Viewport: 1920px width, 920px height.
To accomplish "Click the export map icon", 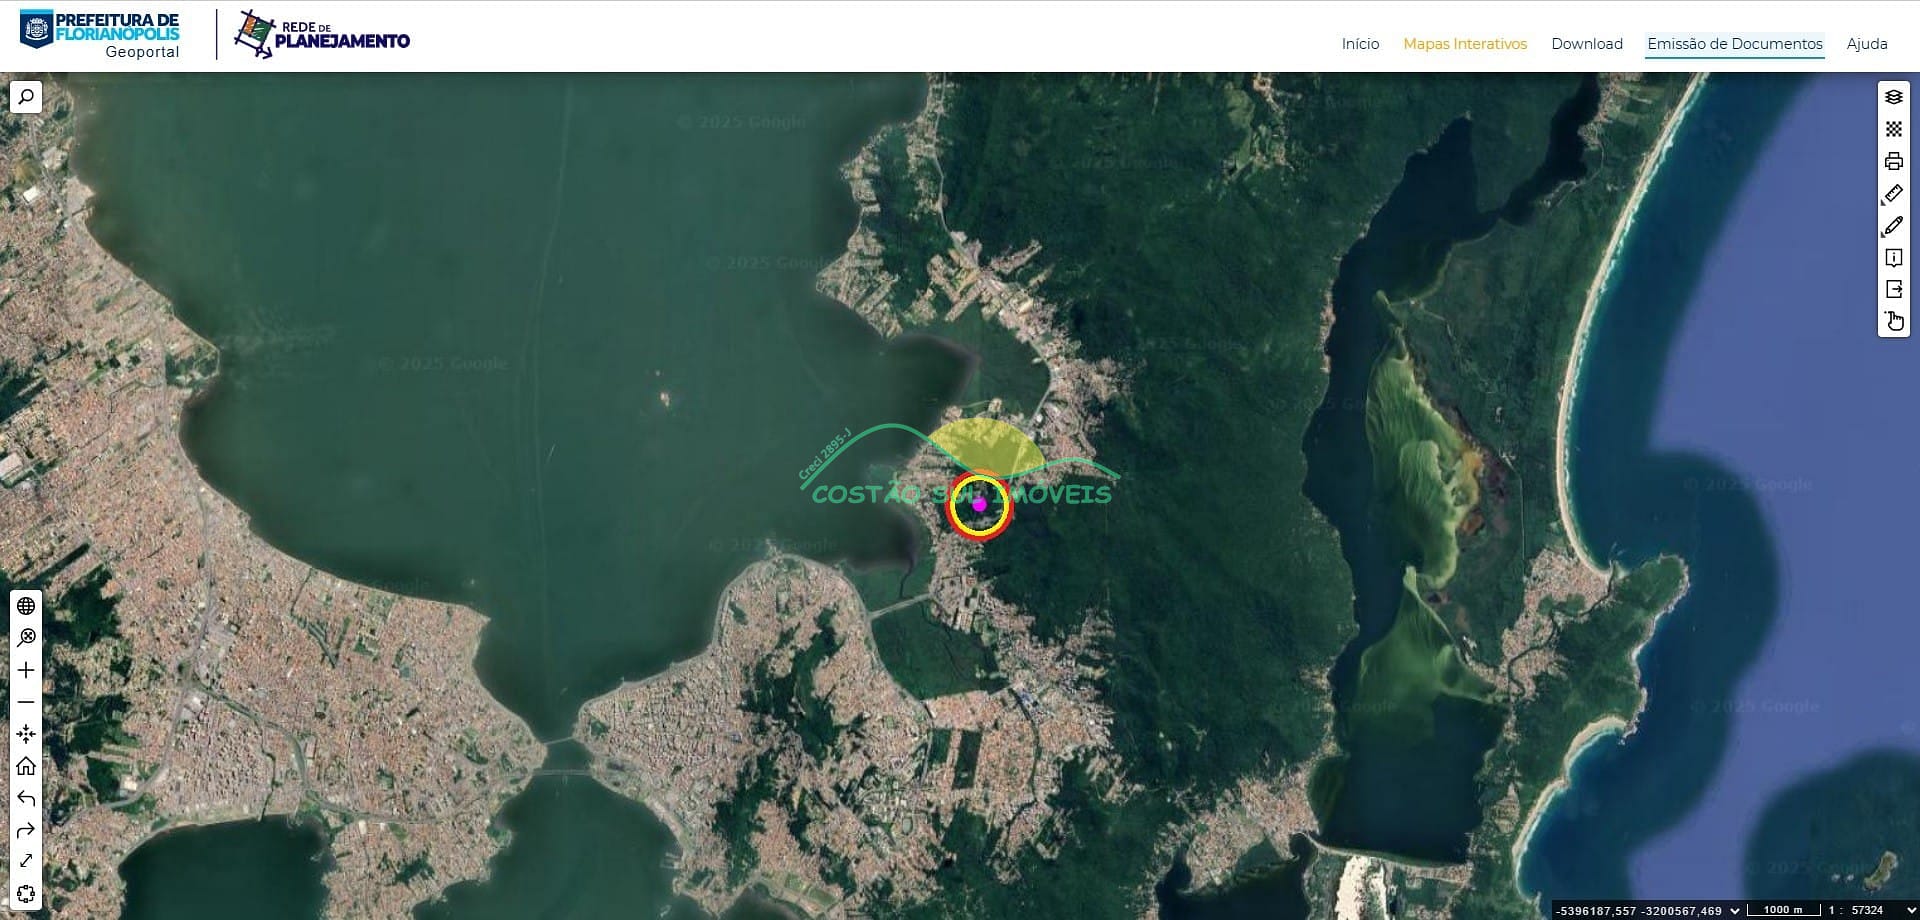I will point(1893,289).
